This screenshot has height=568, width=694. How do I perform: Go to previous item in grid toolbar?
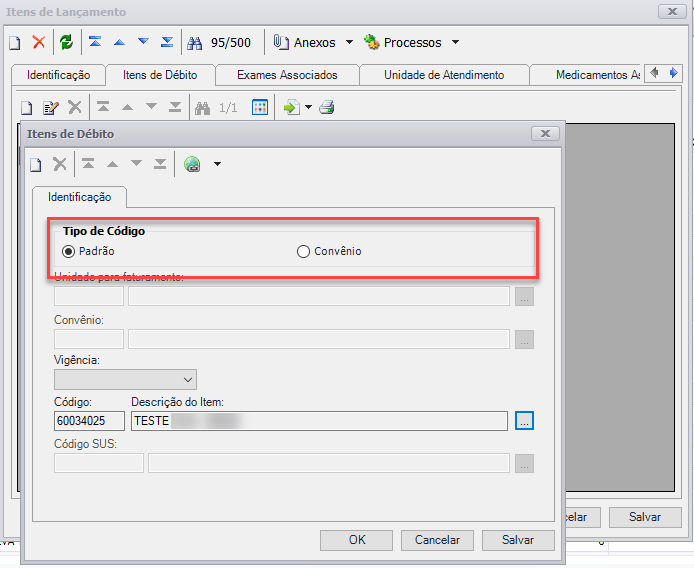click(127, 107)
